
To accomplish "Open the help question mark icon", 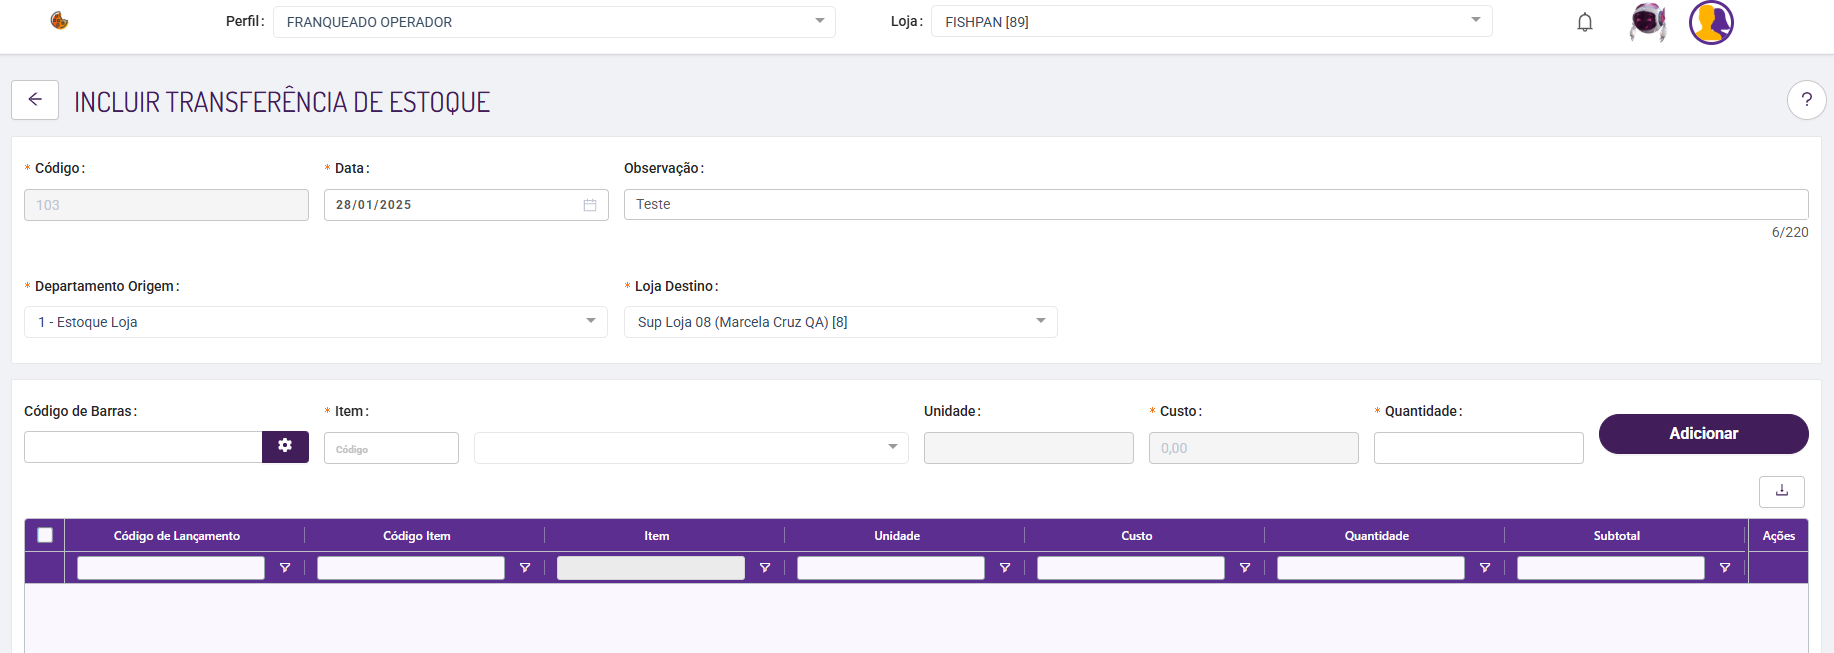I will (1806, 100).
